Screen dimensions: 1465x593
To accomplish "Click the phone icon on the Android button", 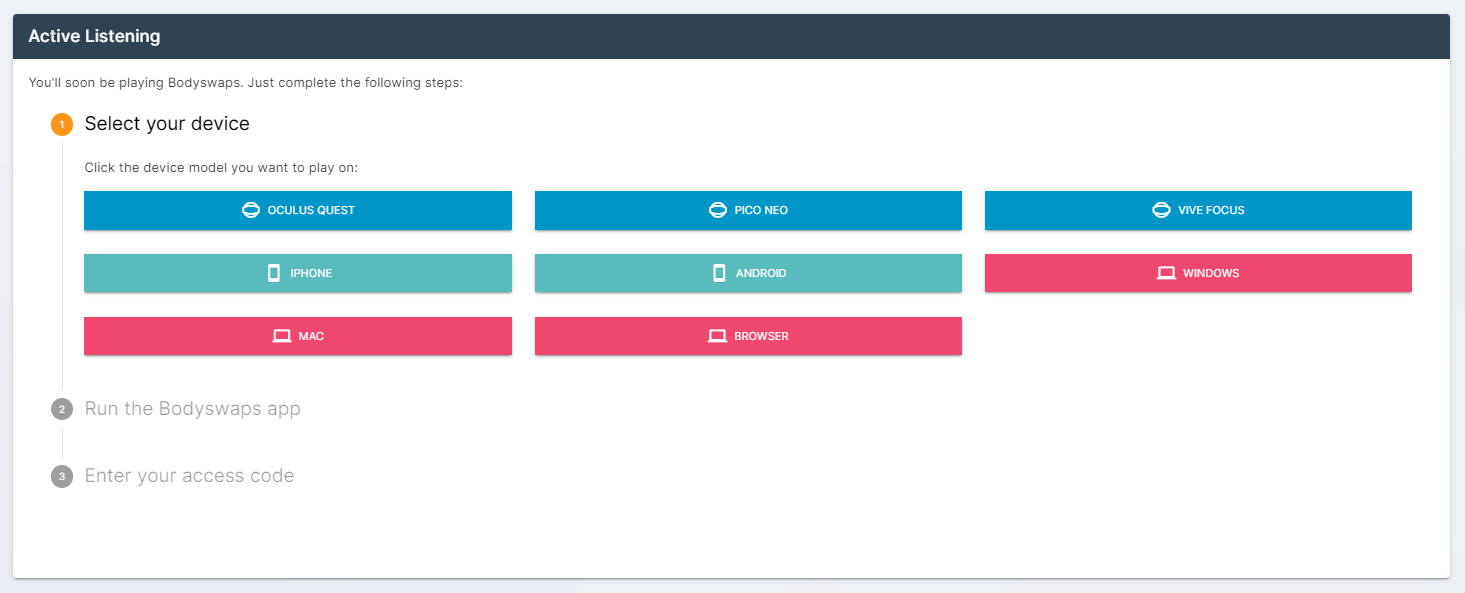I will 717,272.
